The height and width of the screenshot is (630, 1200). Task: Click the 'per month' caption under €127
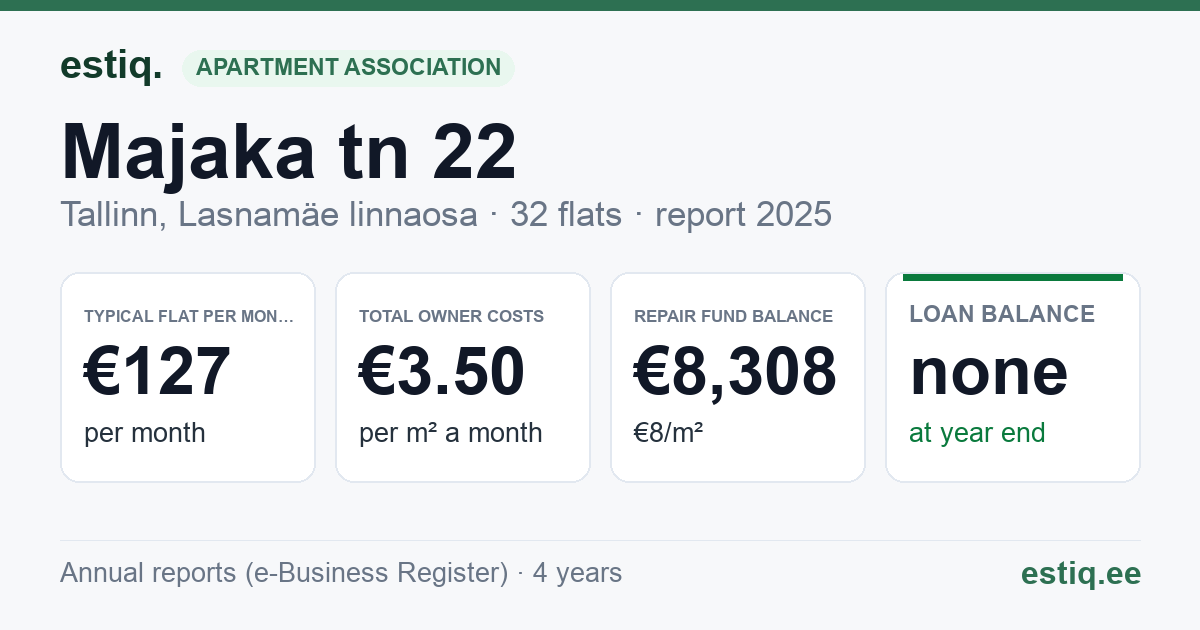(144, 433)
